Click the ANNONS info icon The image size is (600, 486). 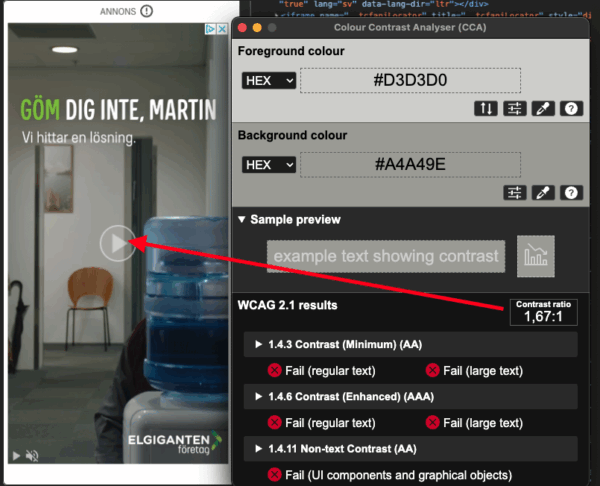pos(147,11)
